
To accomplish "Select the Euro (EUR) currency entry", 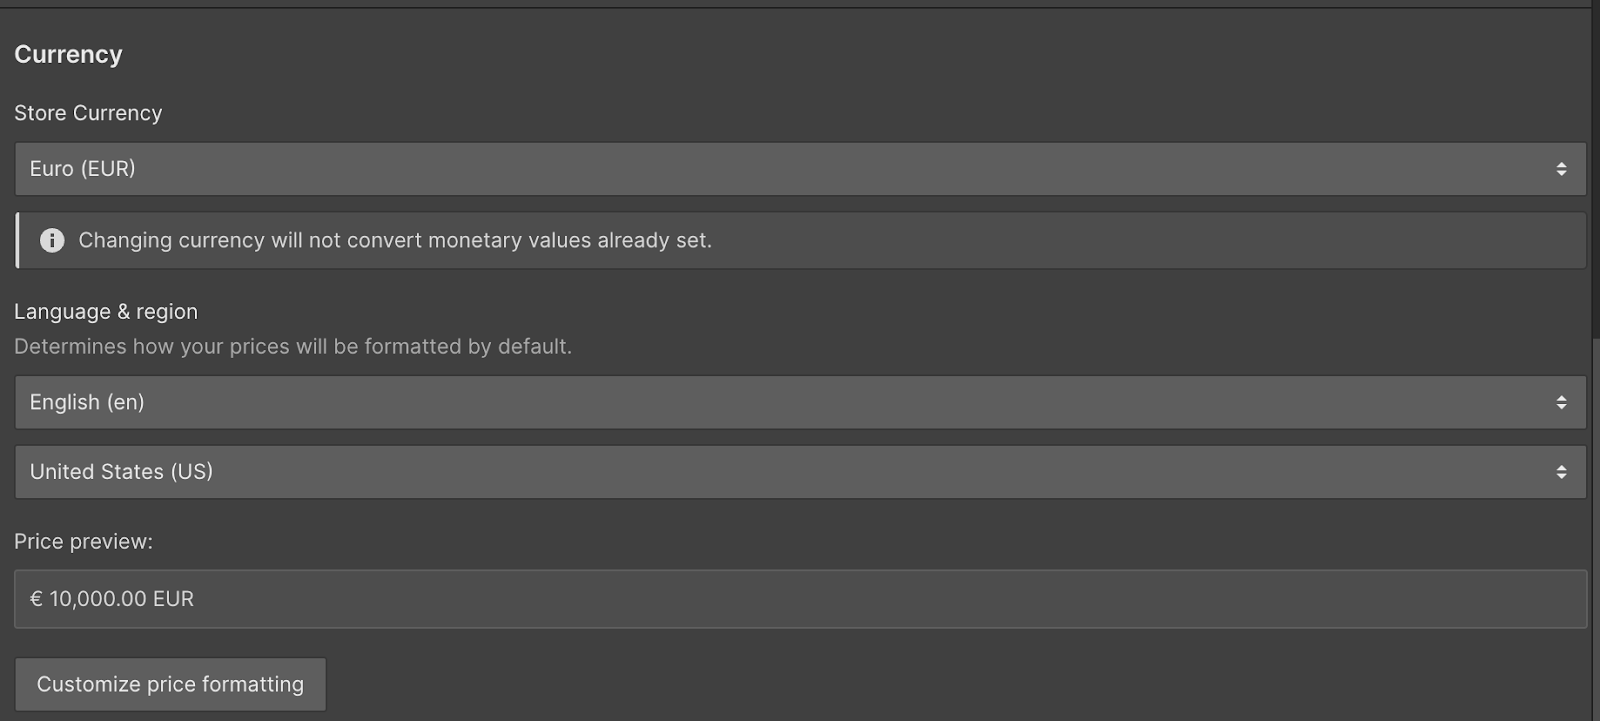I will click(x=82, y=169).
